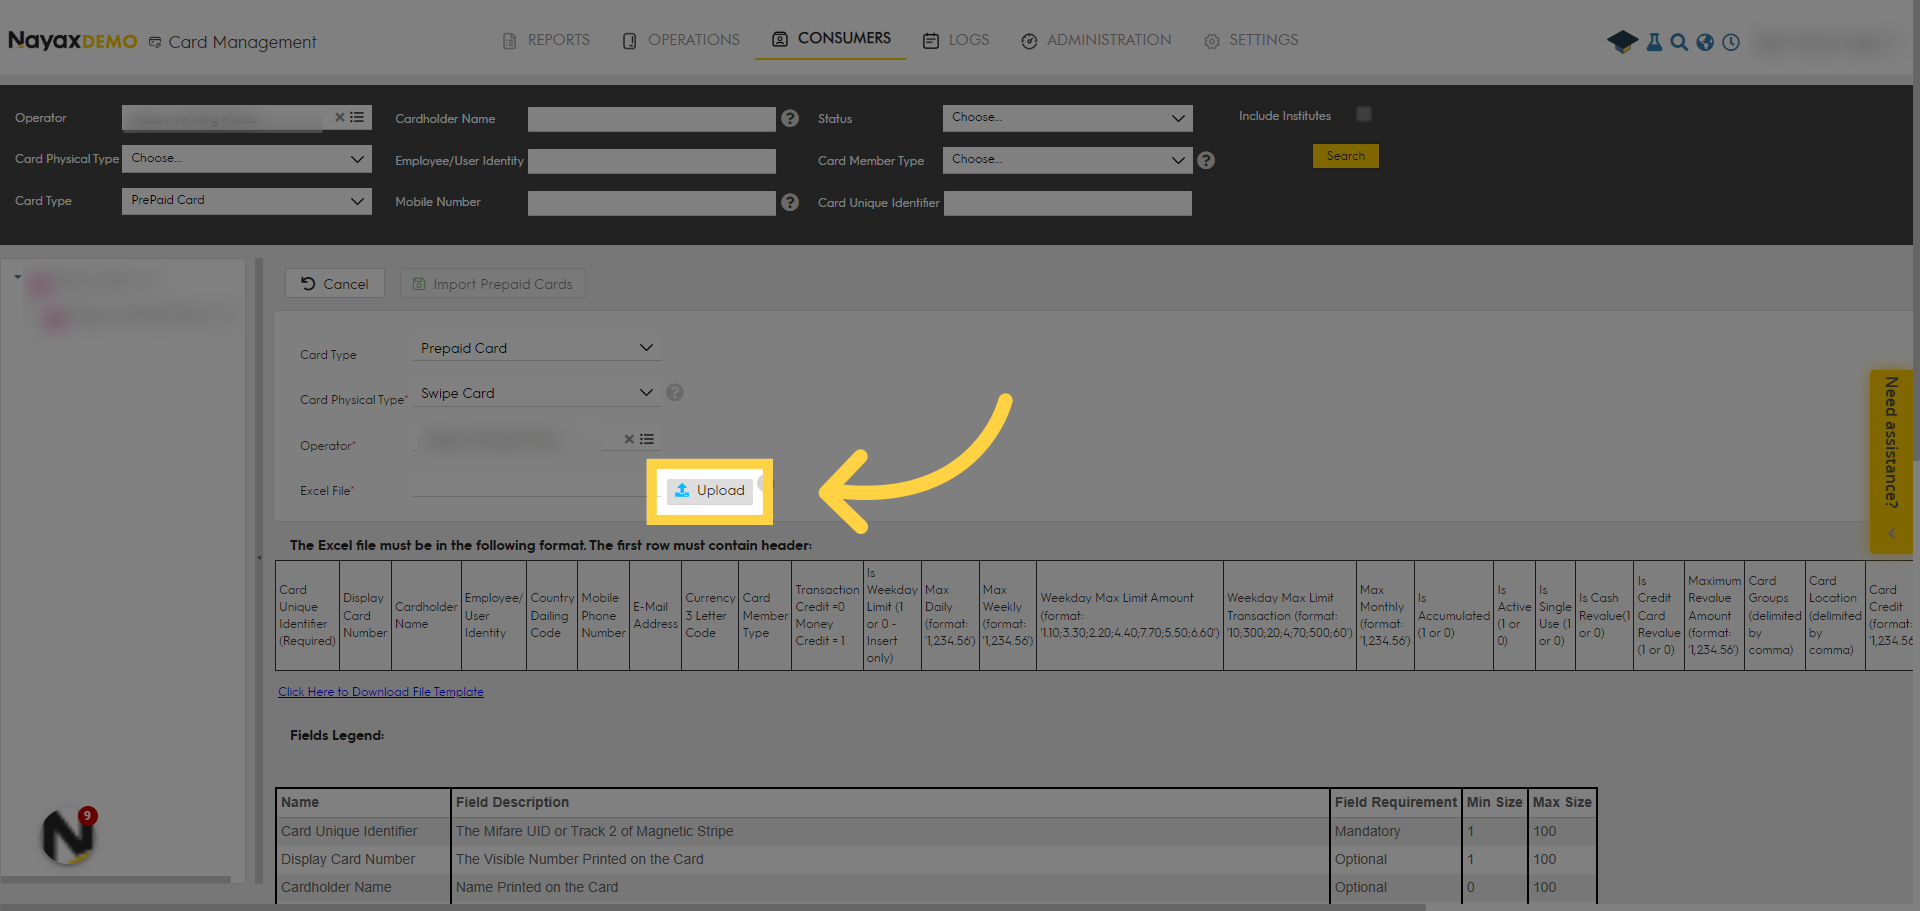Open the CONSUMERS menu
Screen dimensions: 1920x911
pyautogui.click(x=831, y=38)
